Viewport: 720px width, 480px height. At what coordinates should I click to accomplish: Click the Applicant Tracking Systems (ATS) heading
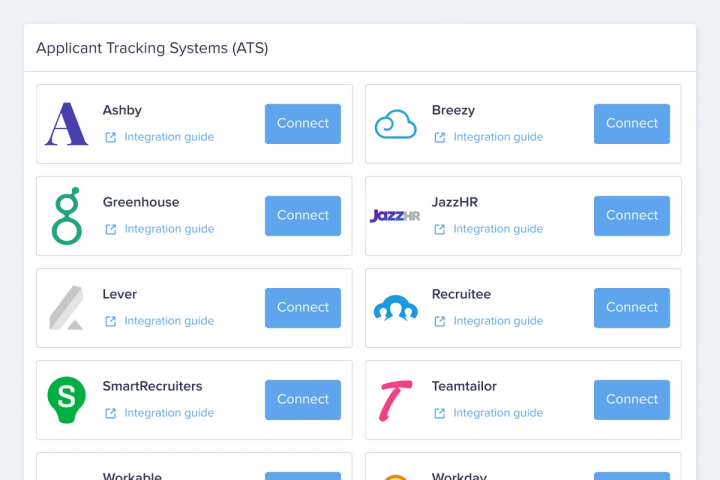tap(152, 48)
